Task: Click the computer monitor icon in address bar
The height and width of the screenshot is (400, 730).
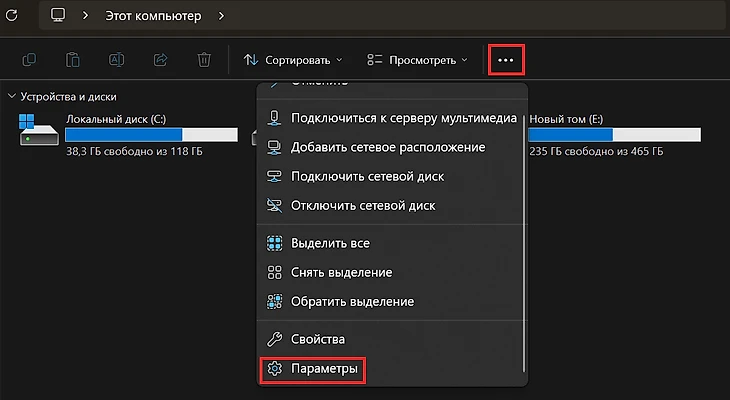Action: tap(58, 15)
